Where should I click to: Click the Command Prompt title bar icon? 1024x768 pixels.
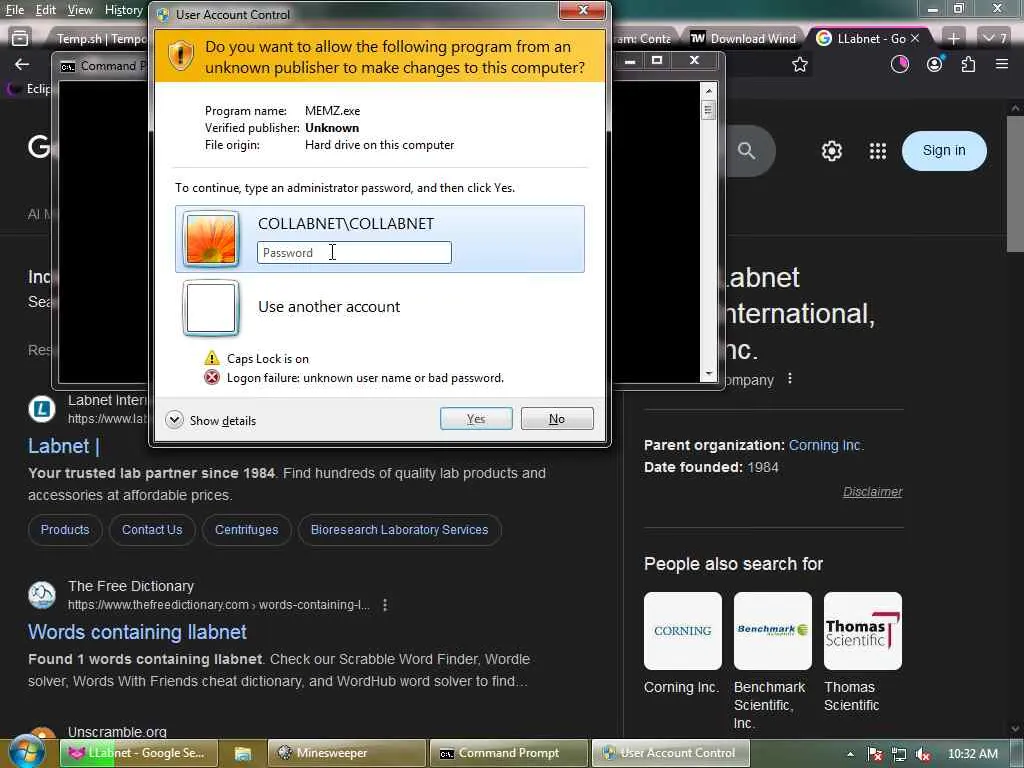tap(67, 67)
